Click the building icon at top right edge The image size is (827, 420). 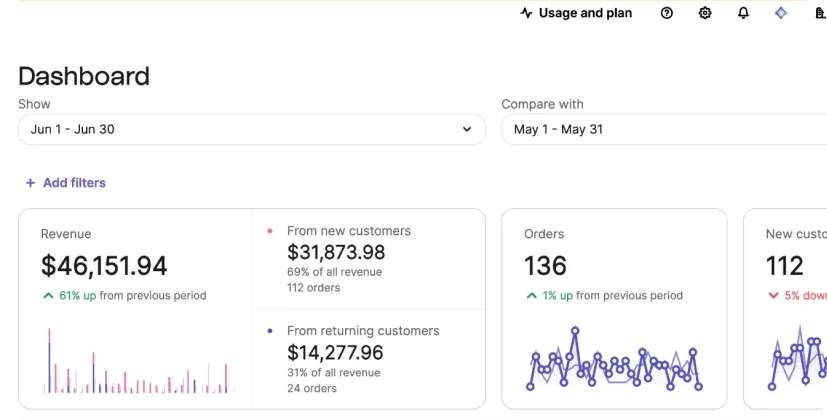(x=820, y=13)
